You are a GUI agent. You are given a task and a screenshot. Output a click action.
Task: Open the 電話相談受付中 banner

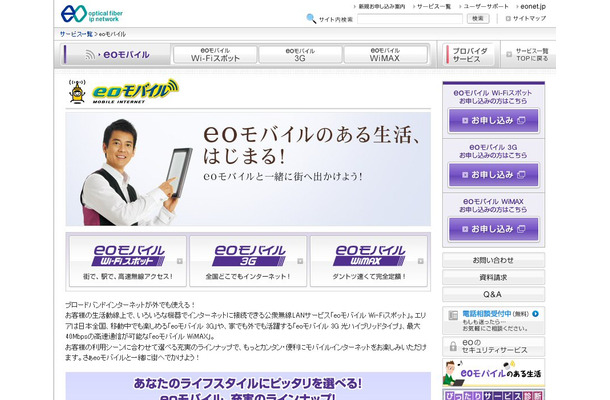tap(493, 321)
